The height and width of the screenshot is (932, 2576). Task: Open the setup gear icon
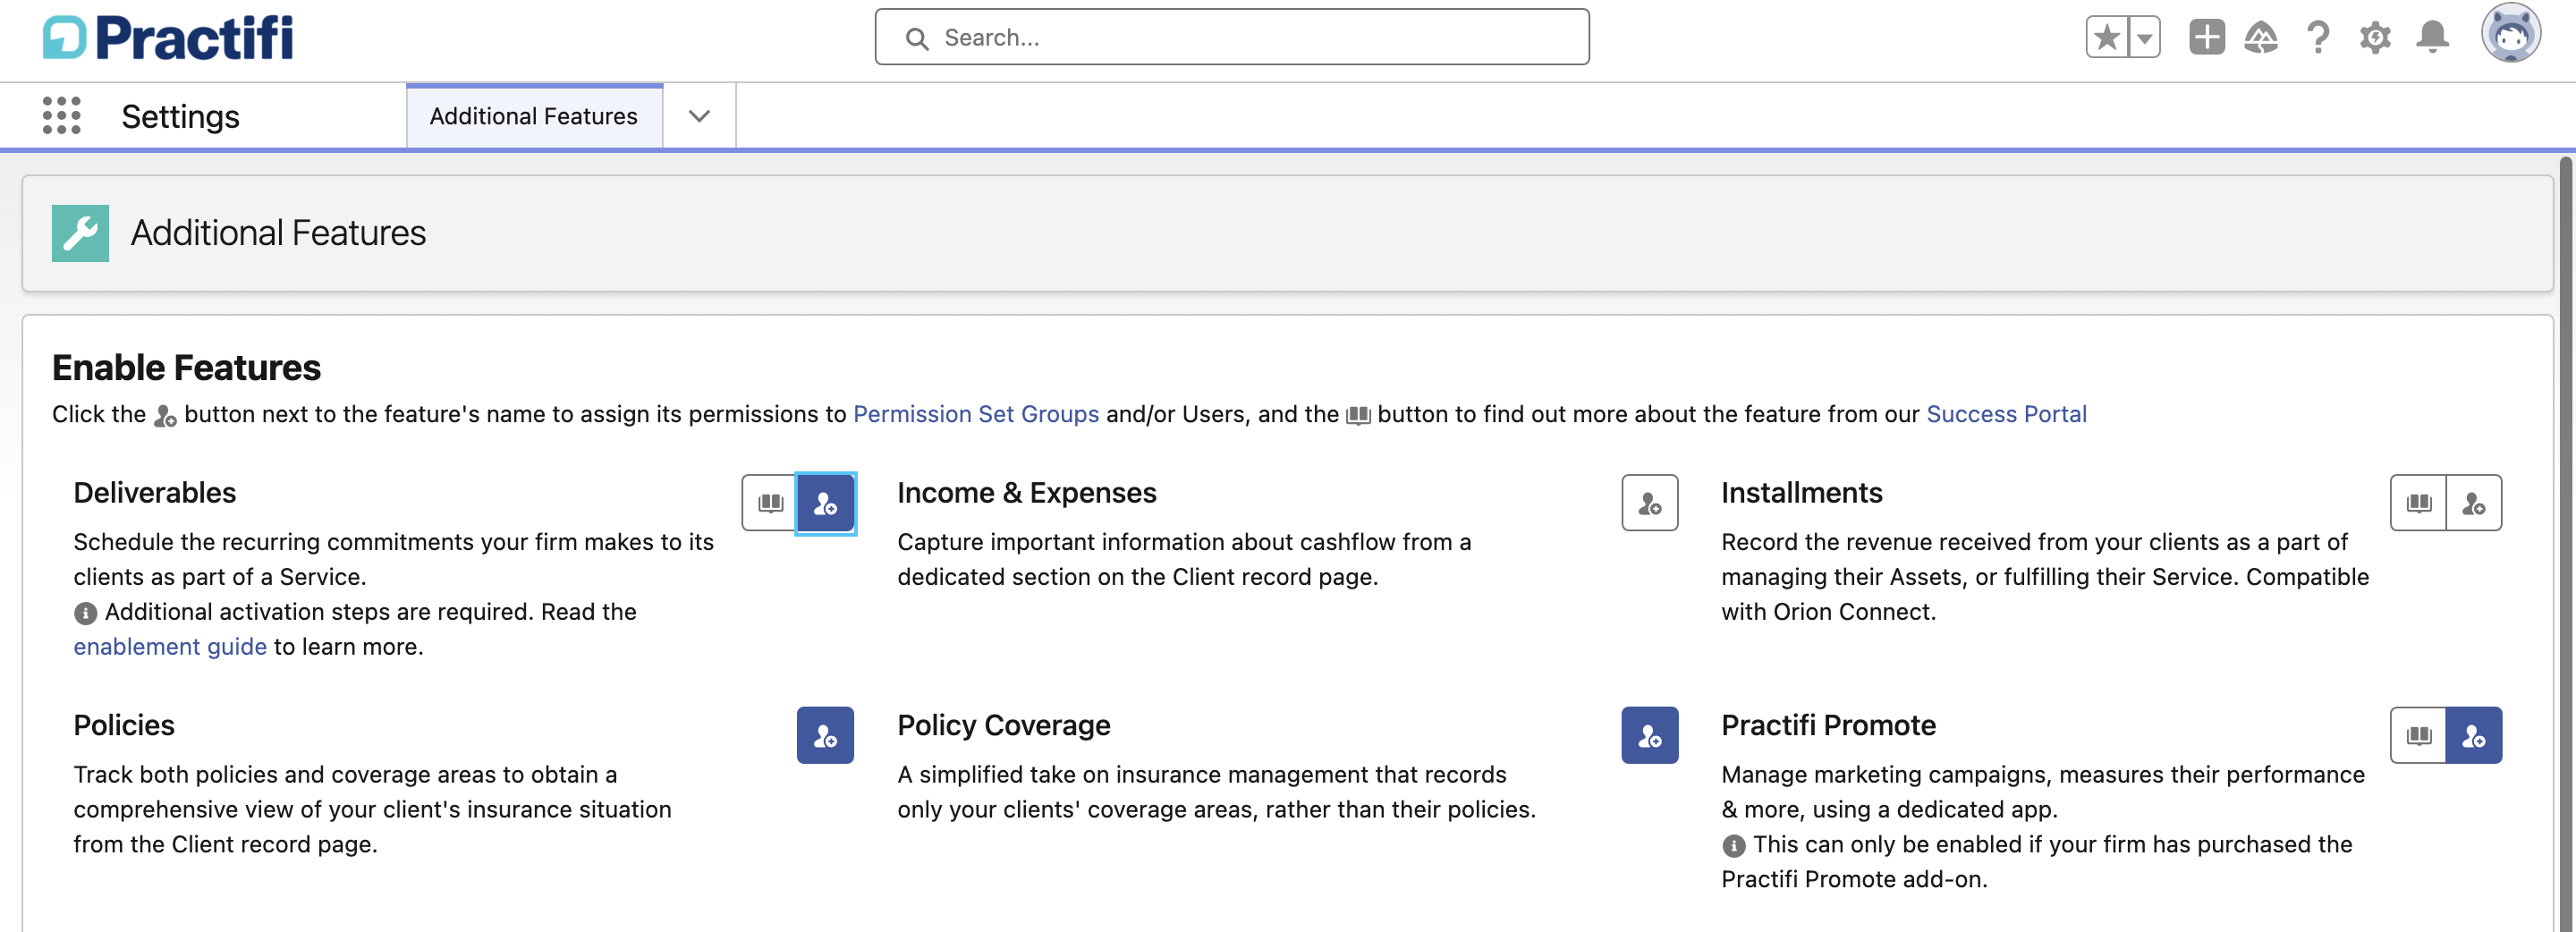(x=2375, y=38)
